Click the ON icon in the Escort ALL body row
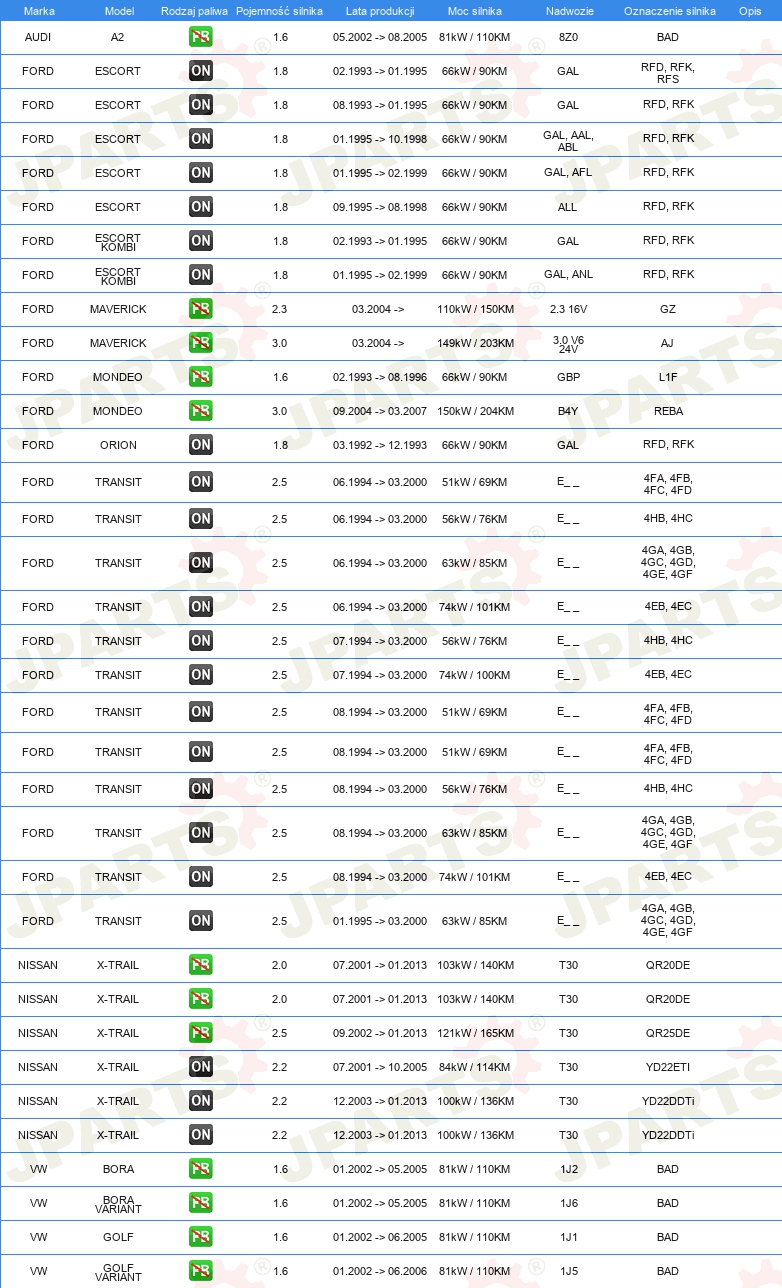This screenshot has width=782, height=1288. coord(201,207)
